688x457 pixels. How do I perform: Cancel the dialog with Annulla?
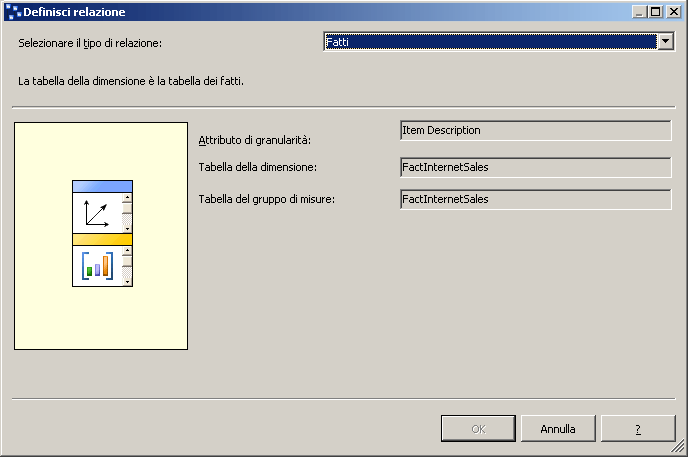tap(558, 429)
